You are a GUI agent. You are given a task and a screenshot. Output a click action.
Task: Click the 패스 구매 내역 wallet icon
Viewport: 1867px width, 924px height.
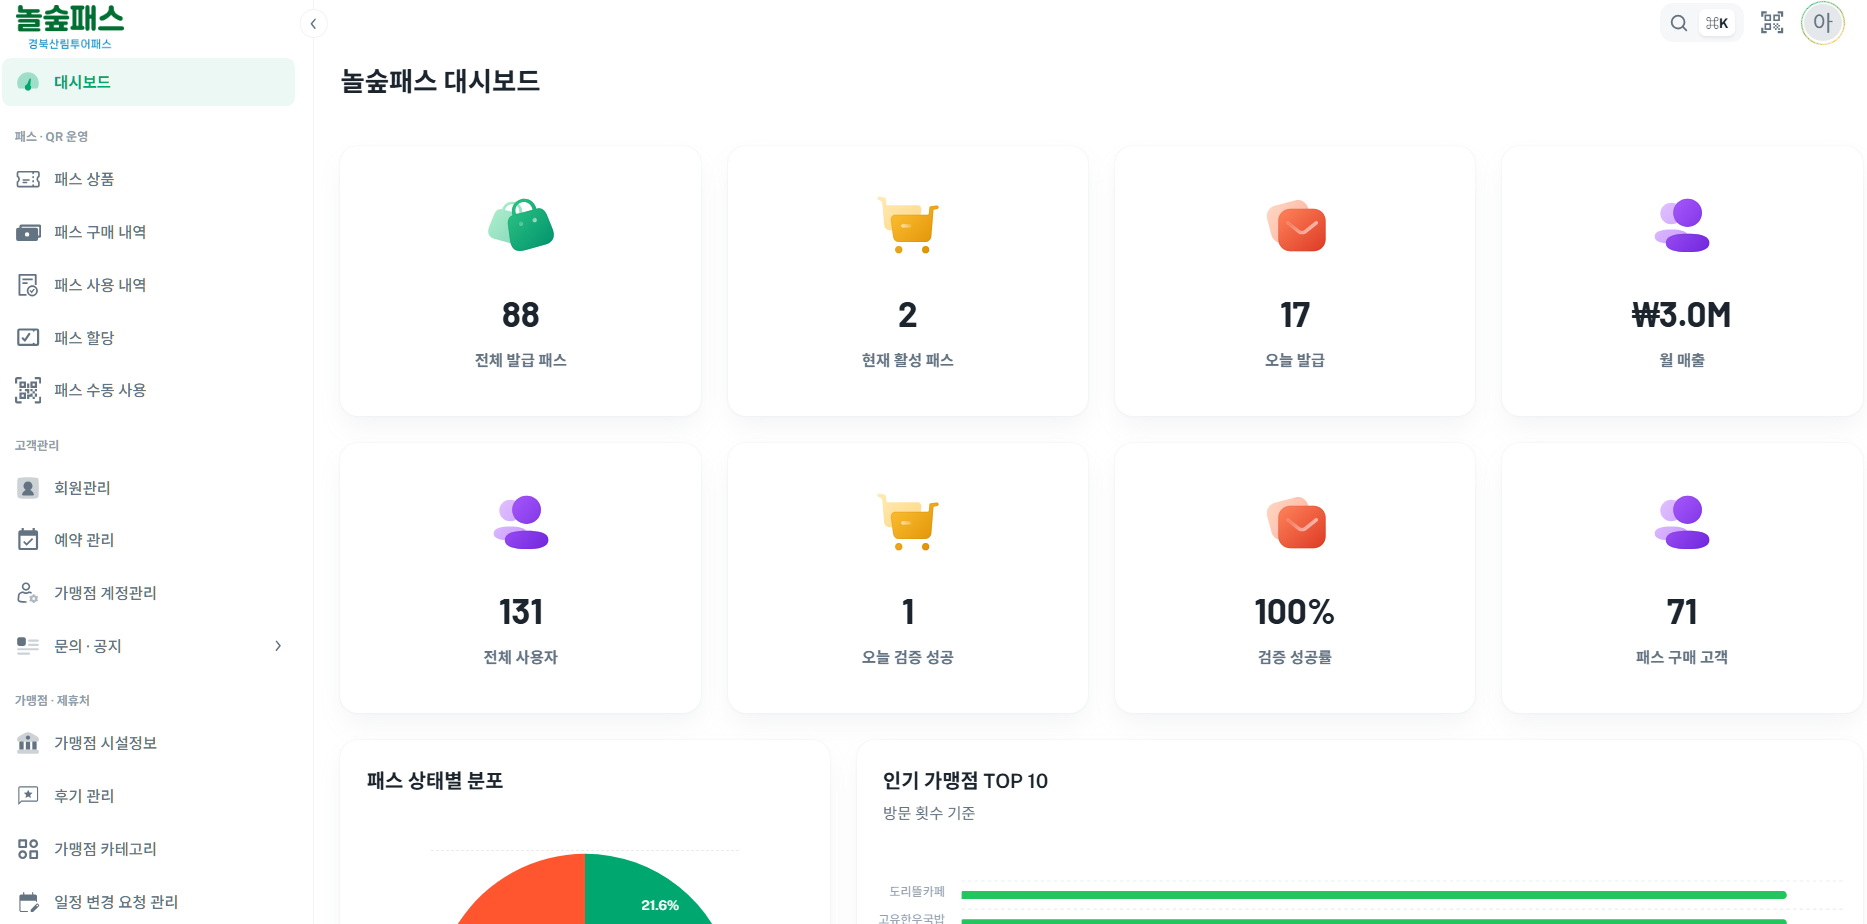coord(28,232)
